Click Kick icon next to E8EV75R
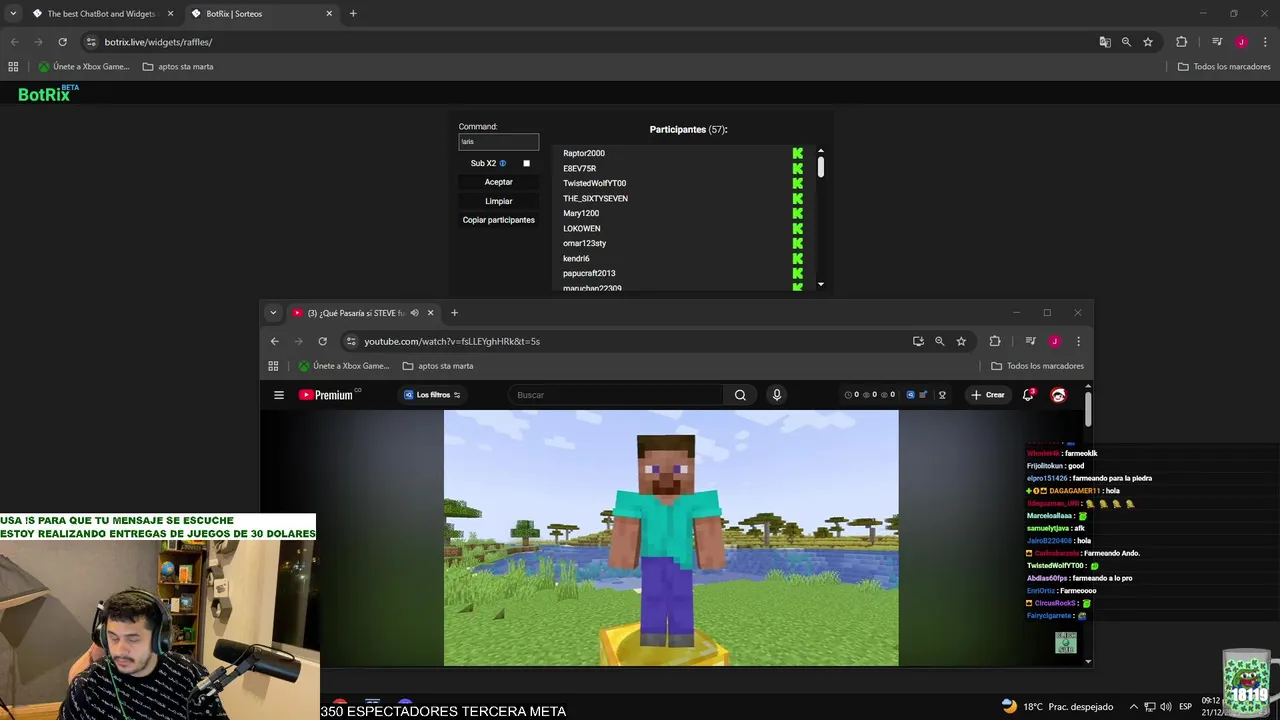1280x720 pixels. [798, 169]
